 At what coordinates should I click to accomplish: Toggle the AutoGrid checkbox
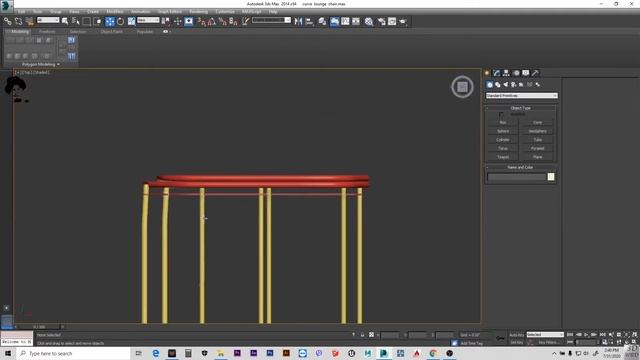501,115
